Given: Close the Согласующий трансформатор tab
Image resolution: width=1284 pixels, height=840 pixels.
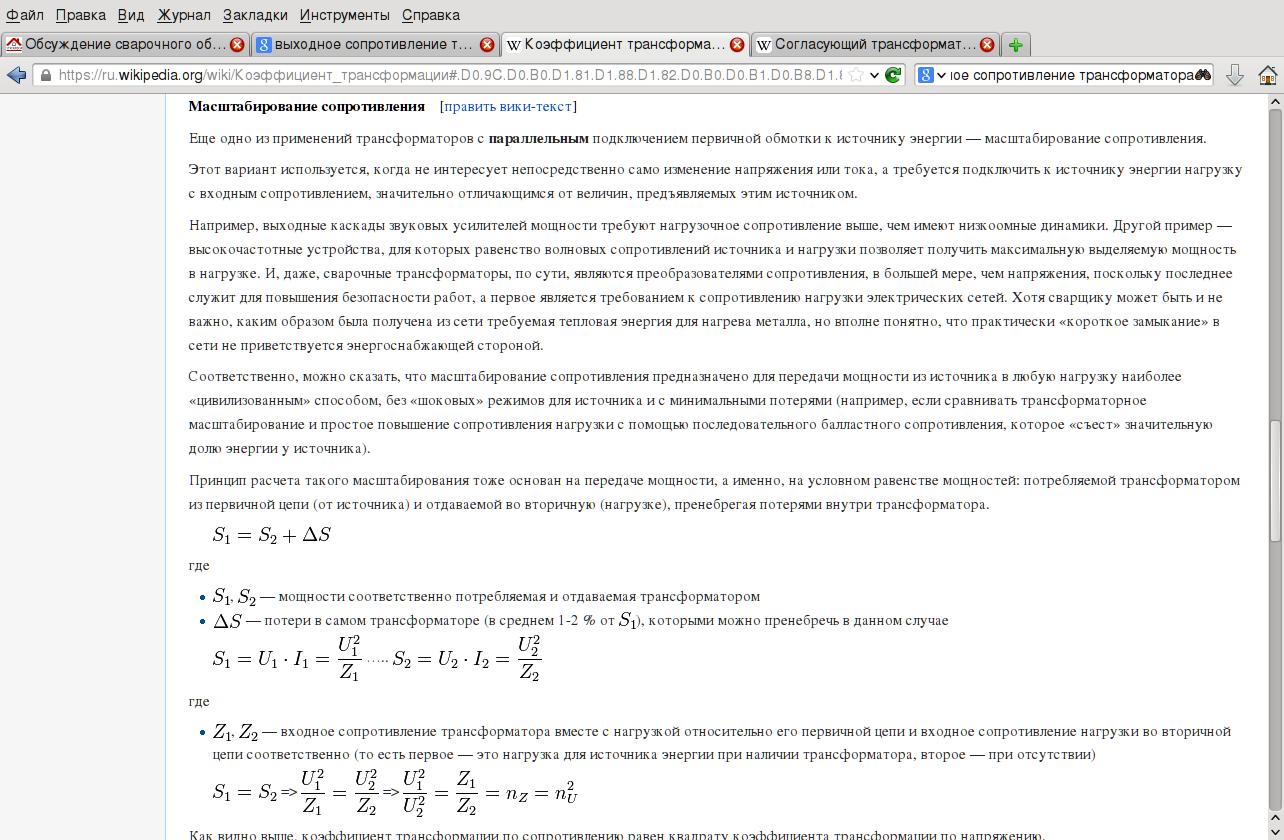Looking at the screenshot, I should (x=987, y=45).
